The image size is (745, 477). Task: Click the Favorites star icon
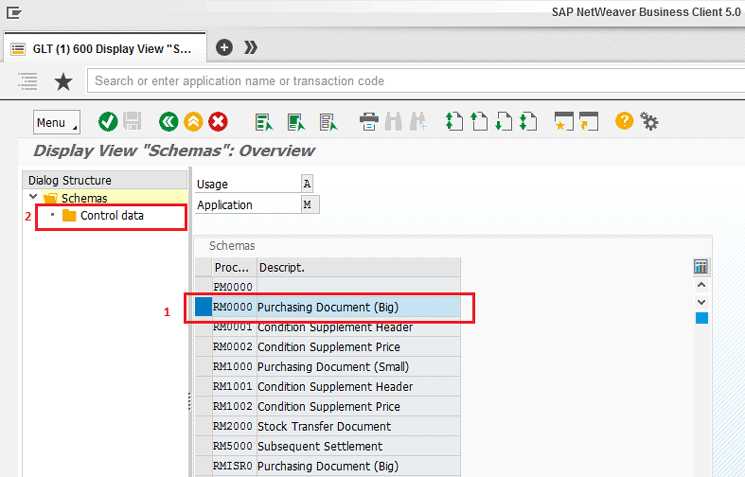pos(62,81)
